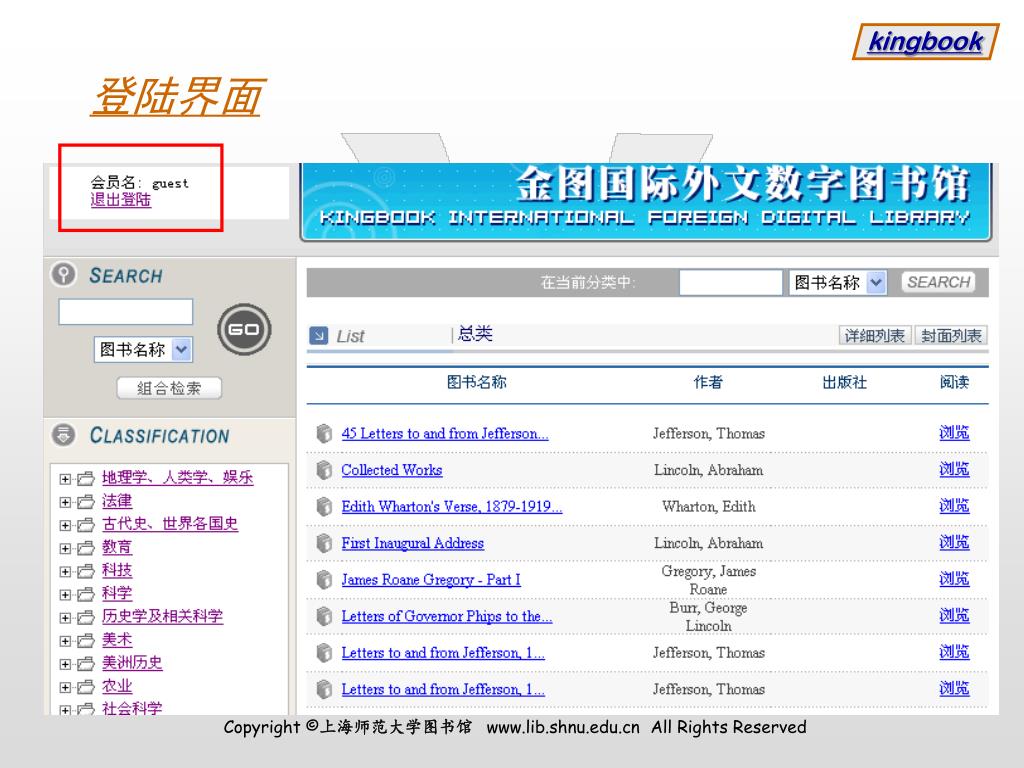The width and height of the screenshot is (1024, 768).
Task: Click the book icon beside 45 Letters to and from Jefferson
Action: pos(324,433)
